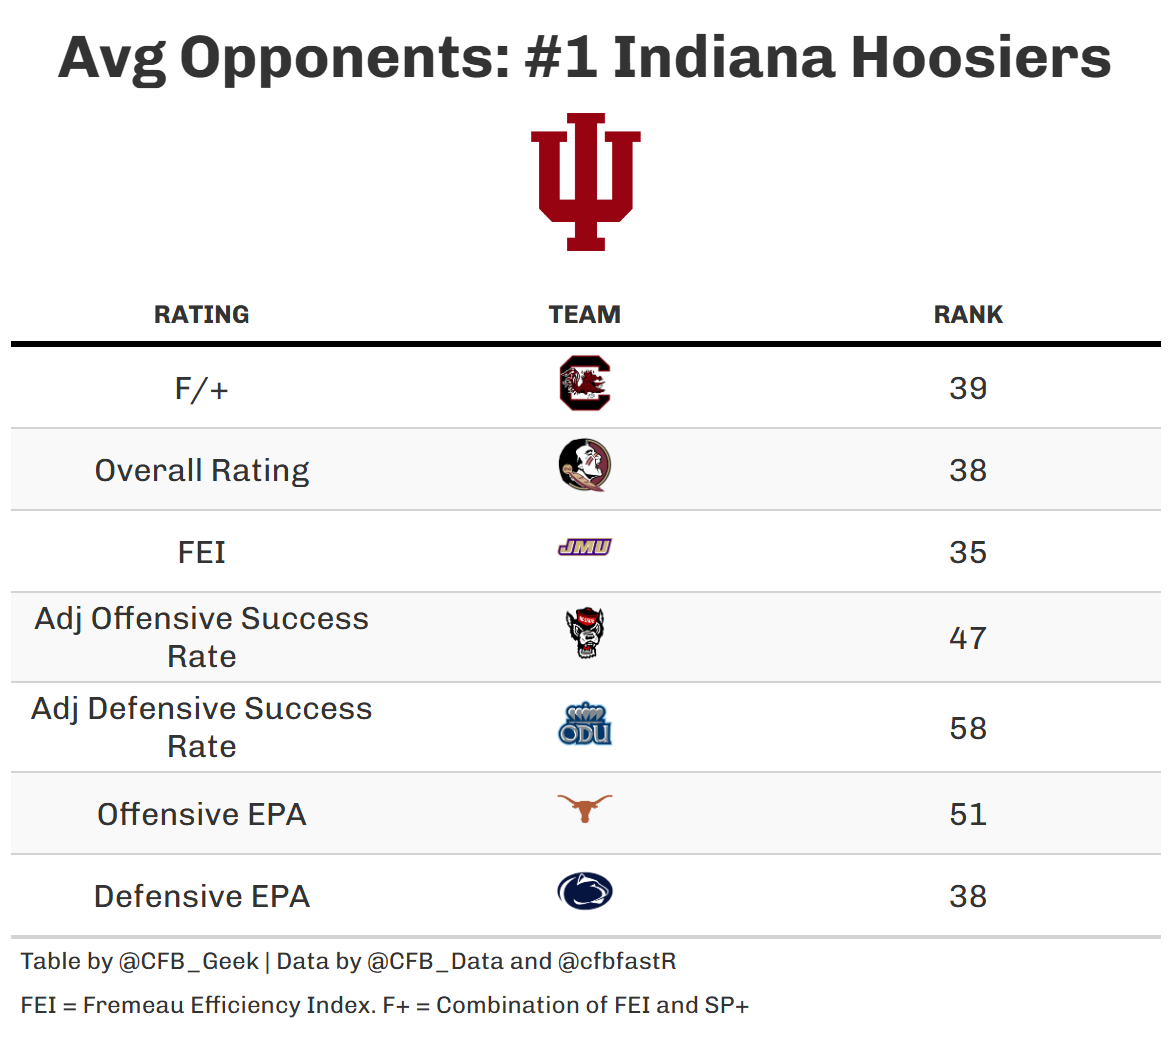Click the Indiana Hoosiers trident logo
Viewport: 1170px width, 1040px height.
click(585, 181)
